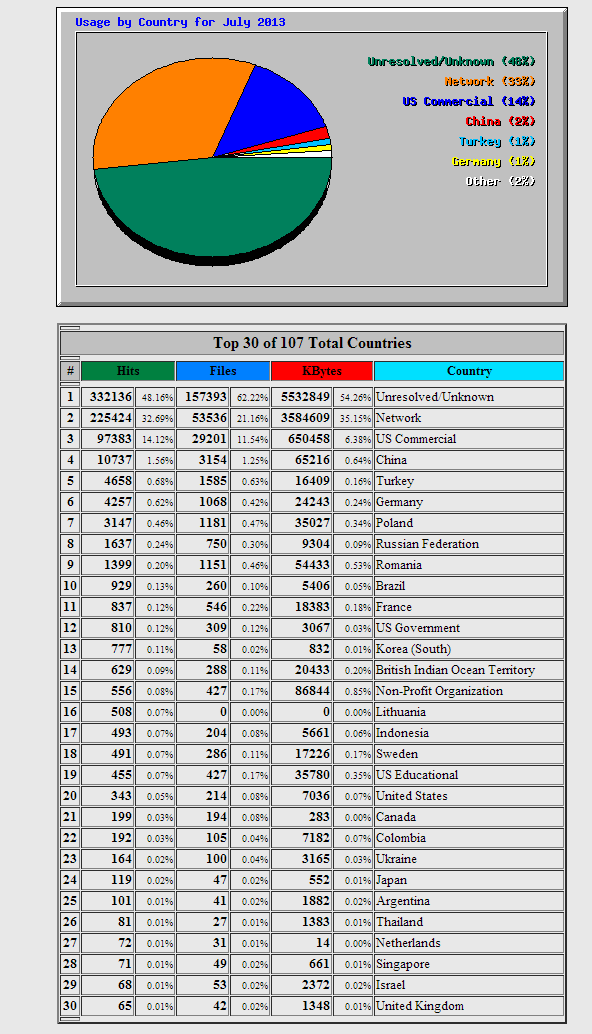Click the green Hits column header
The height and width of the screenshot is (1034, 592).
[x=128, y=371]
